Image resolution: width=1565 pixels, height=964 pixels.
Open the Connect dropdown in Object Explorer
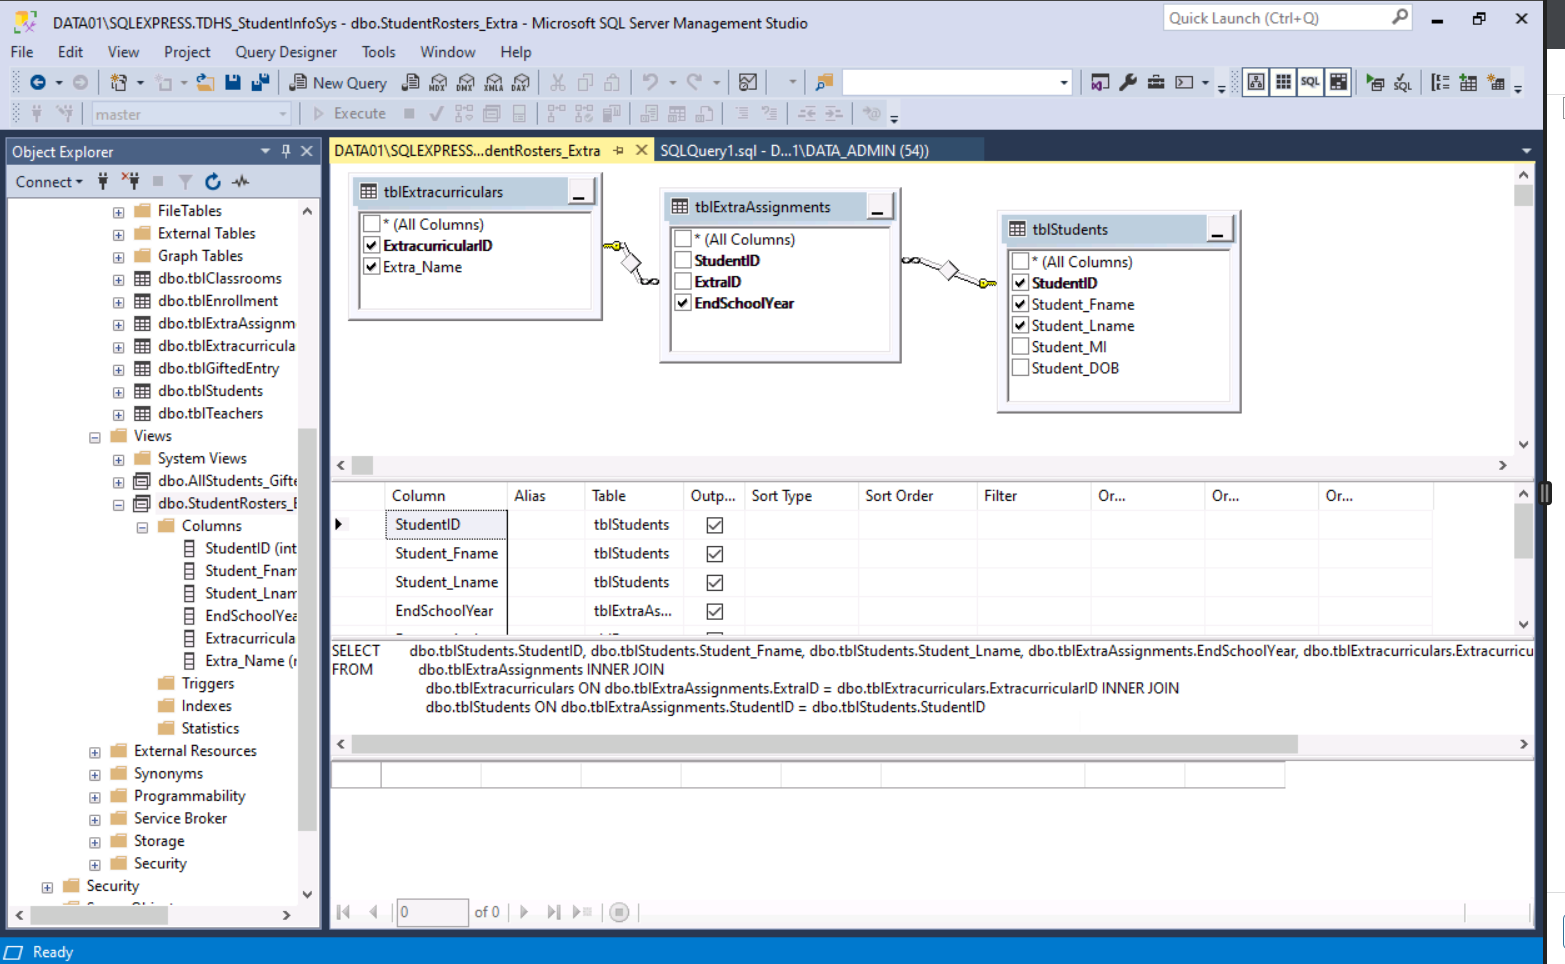(x=49, y=181)
